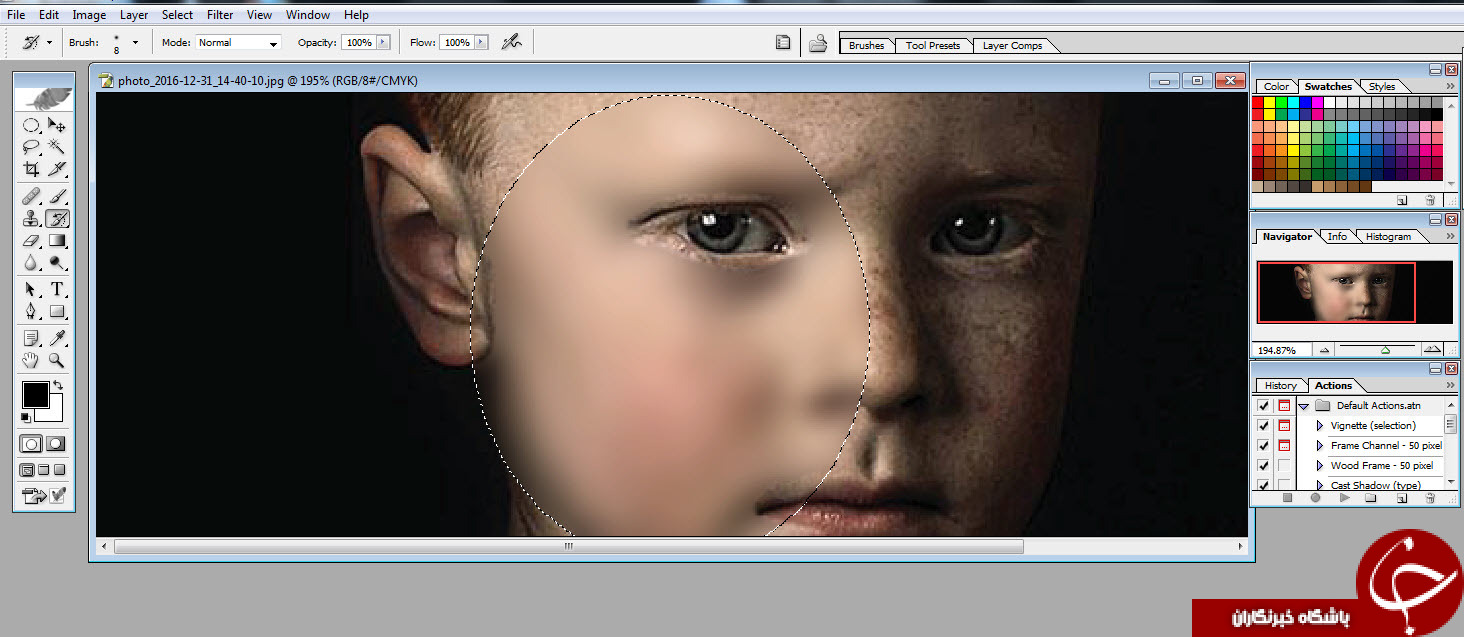
Task: Select the Blur tool
Action: pos(32,262)
